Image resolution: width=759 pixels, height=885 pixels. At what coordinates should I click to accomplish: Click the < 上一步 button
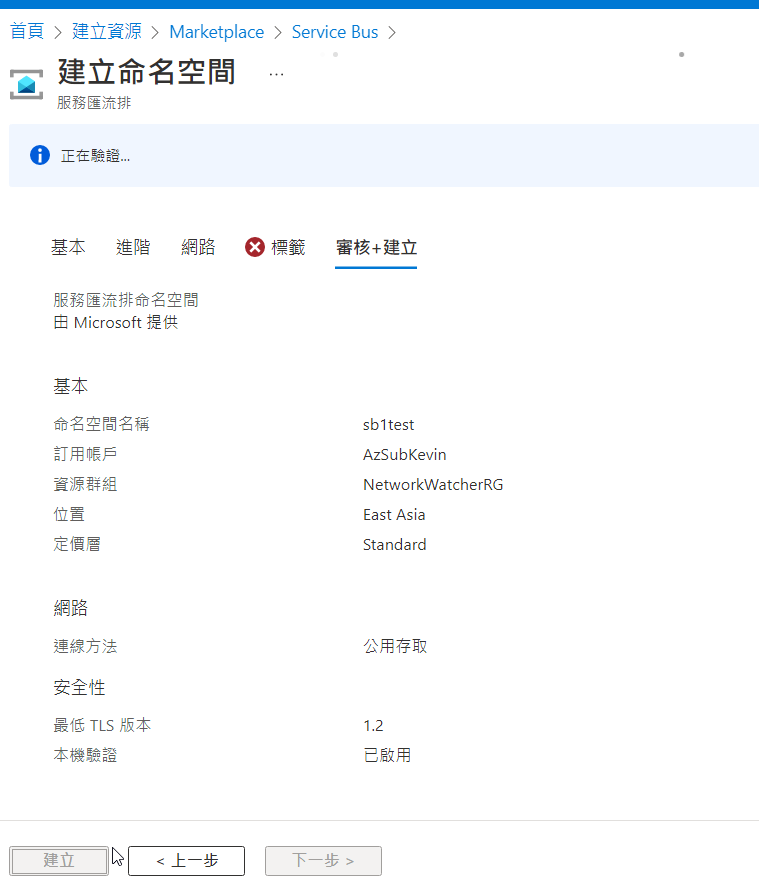[x=186, y=861]
